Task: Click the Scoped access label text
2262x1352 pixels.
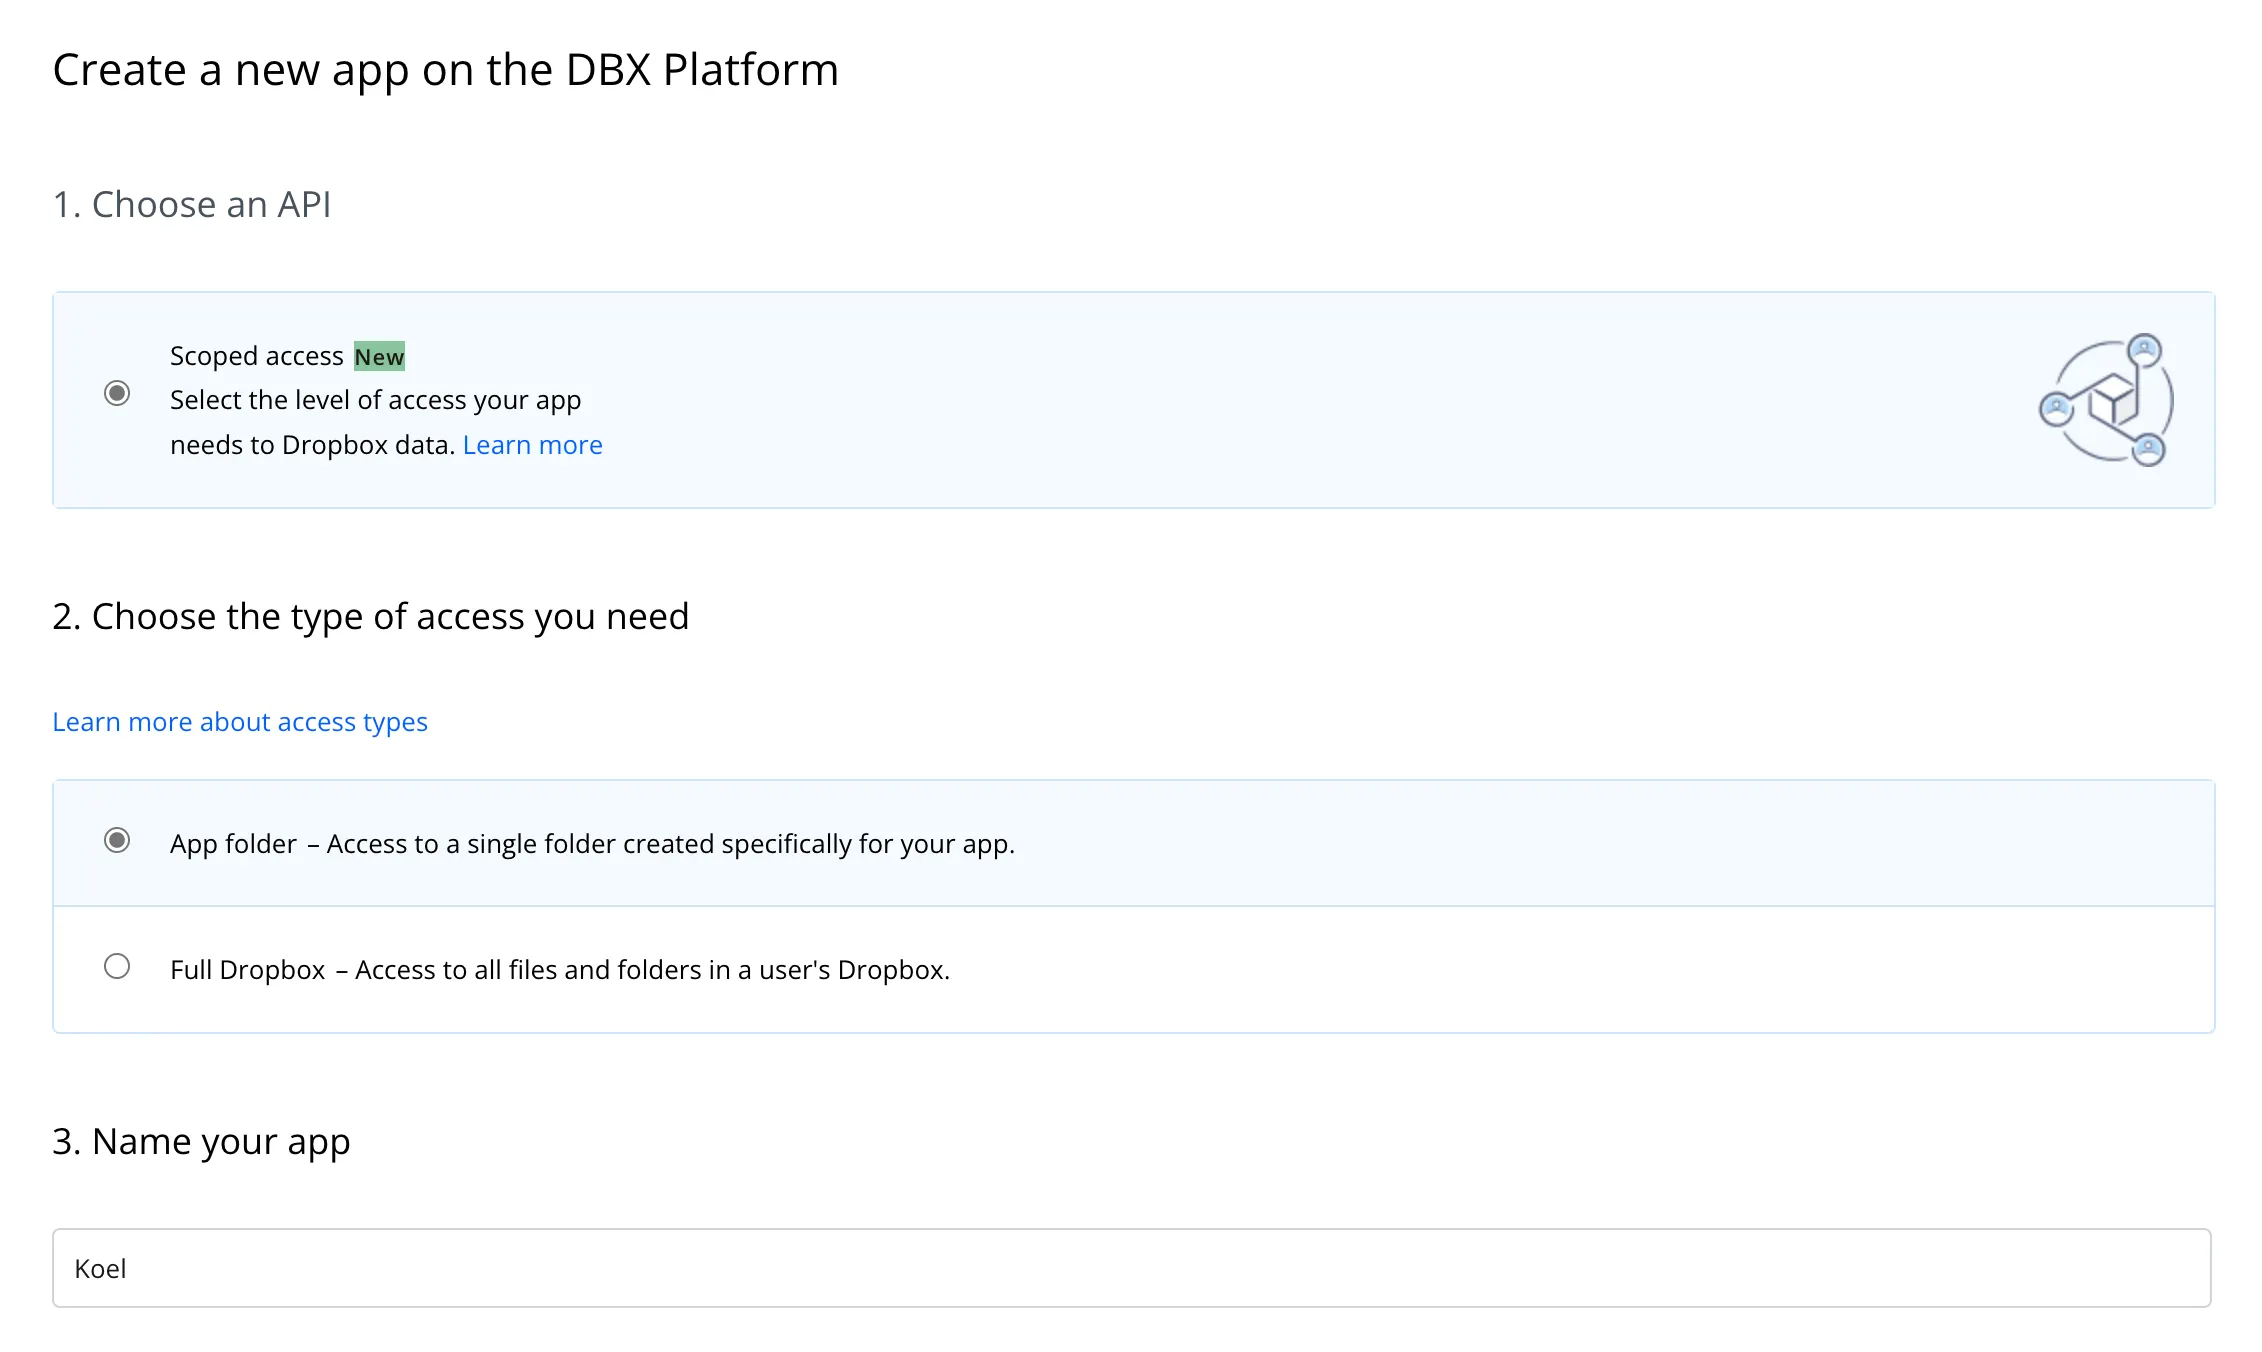Action: (x=256, y=356)
